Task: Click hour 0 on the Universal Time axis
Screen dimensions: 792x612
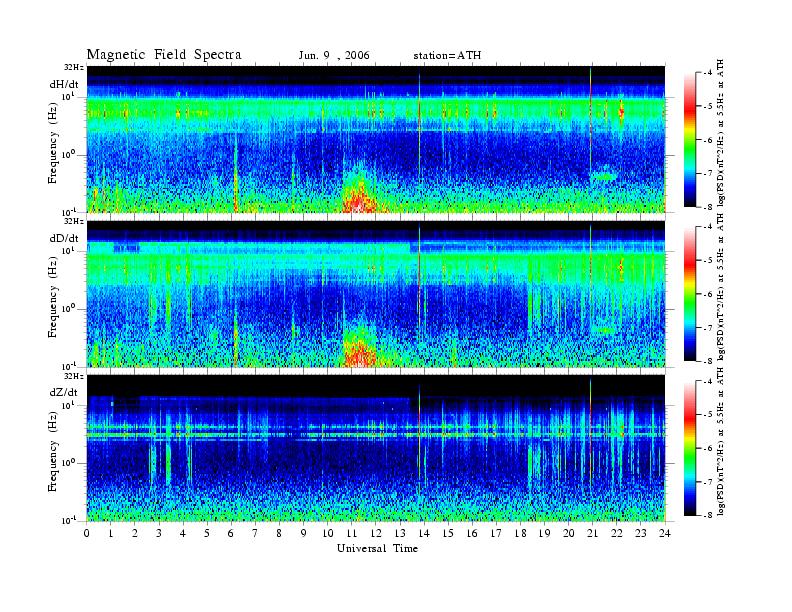Action: 87,533
